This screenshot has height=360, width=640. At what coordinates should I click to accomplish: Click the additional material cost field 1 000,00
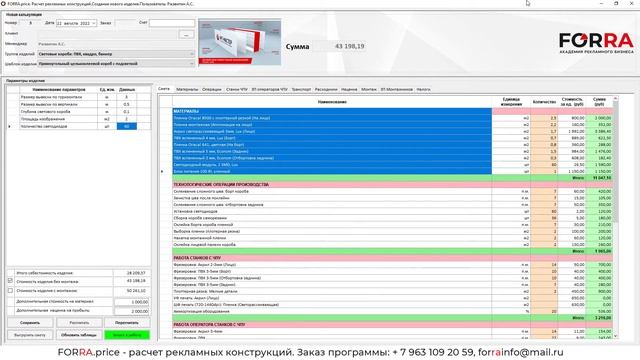[x=131, y=302]
